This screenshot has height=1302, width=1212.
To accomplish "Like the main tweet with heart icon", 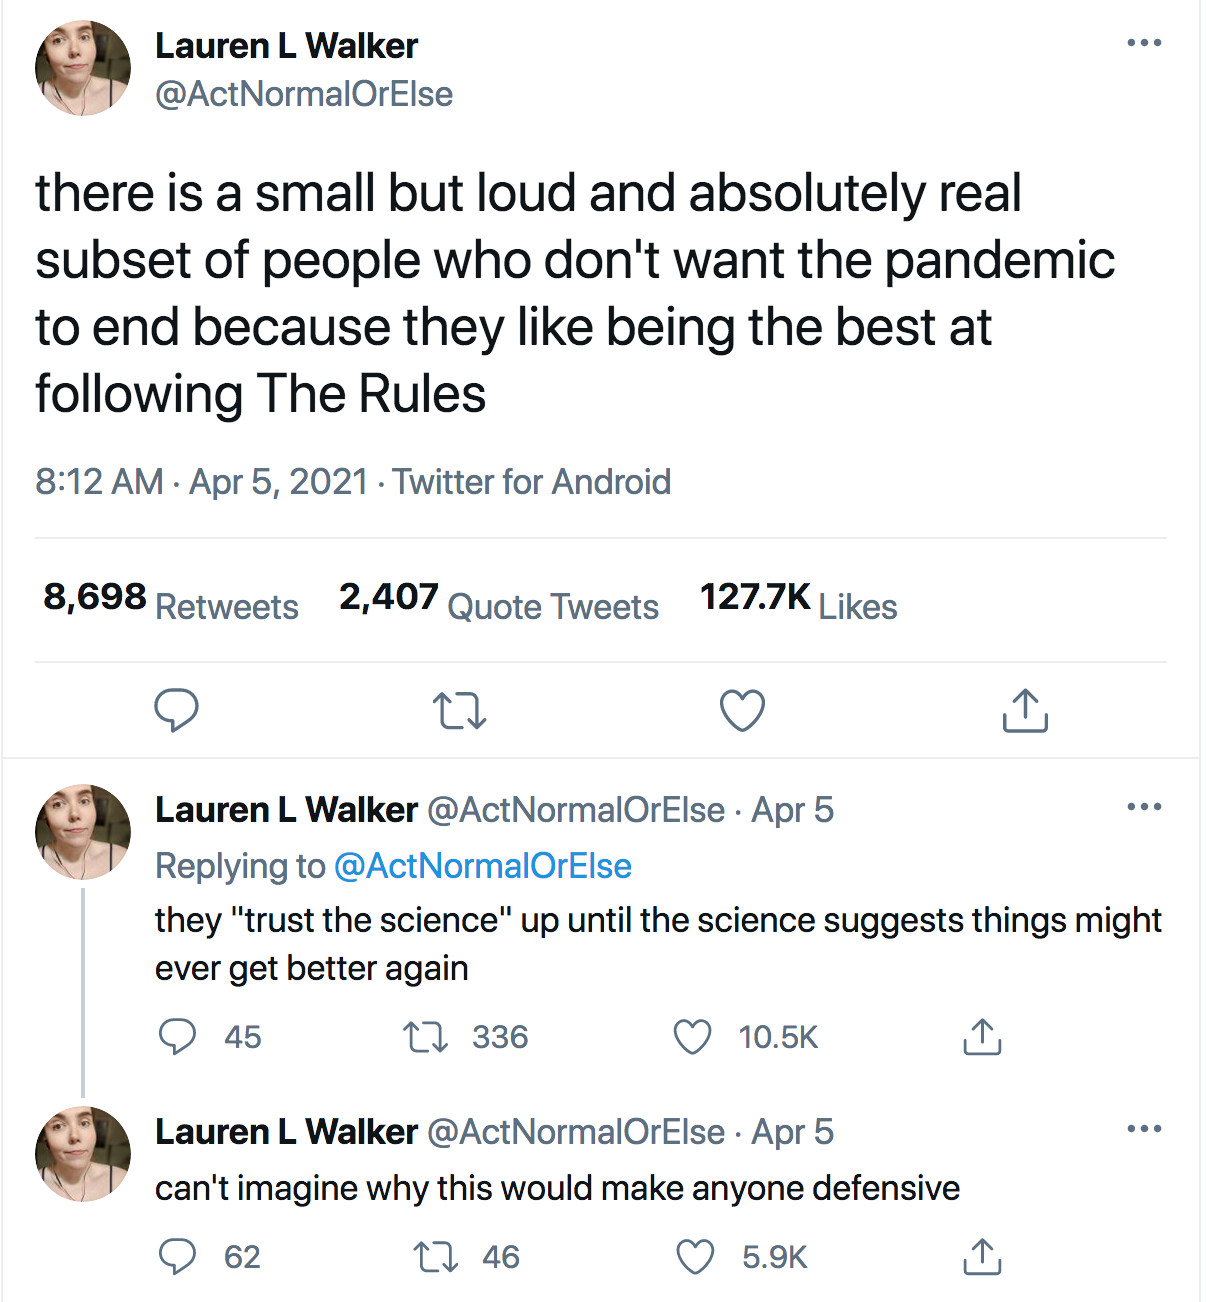I will 742,711.
